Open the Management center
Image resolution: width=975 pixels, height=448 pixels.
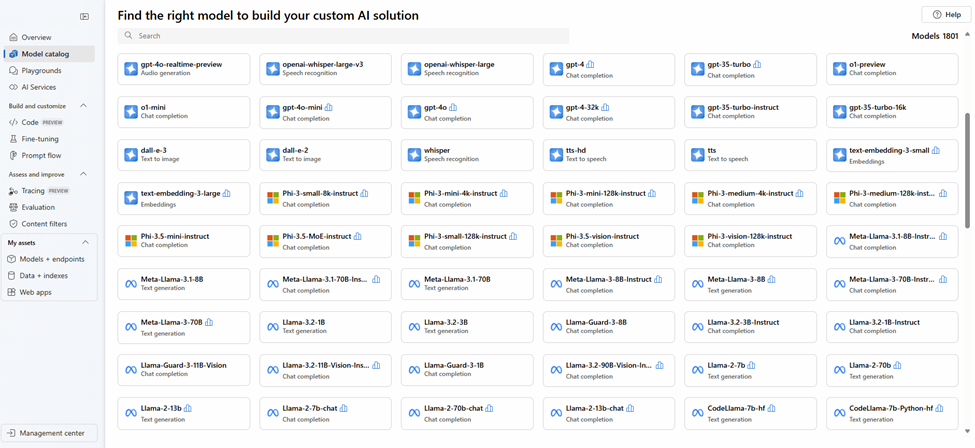pos(51,433)
